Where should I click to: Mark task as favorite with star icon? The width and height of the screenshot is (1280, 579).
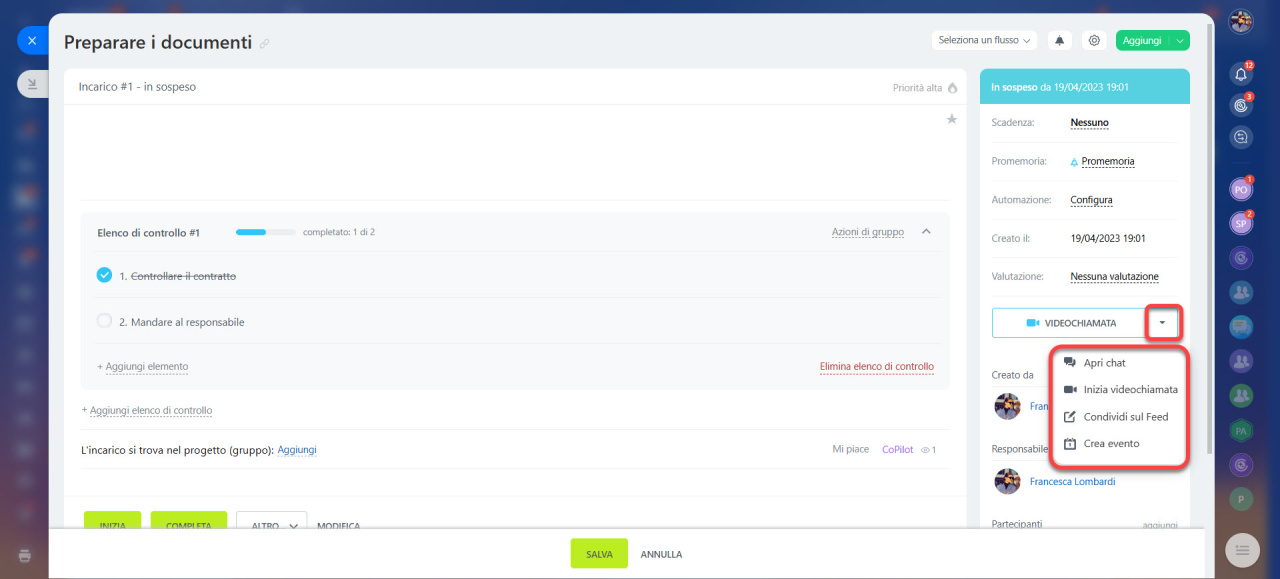point(952,120)
